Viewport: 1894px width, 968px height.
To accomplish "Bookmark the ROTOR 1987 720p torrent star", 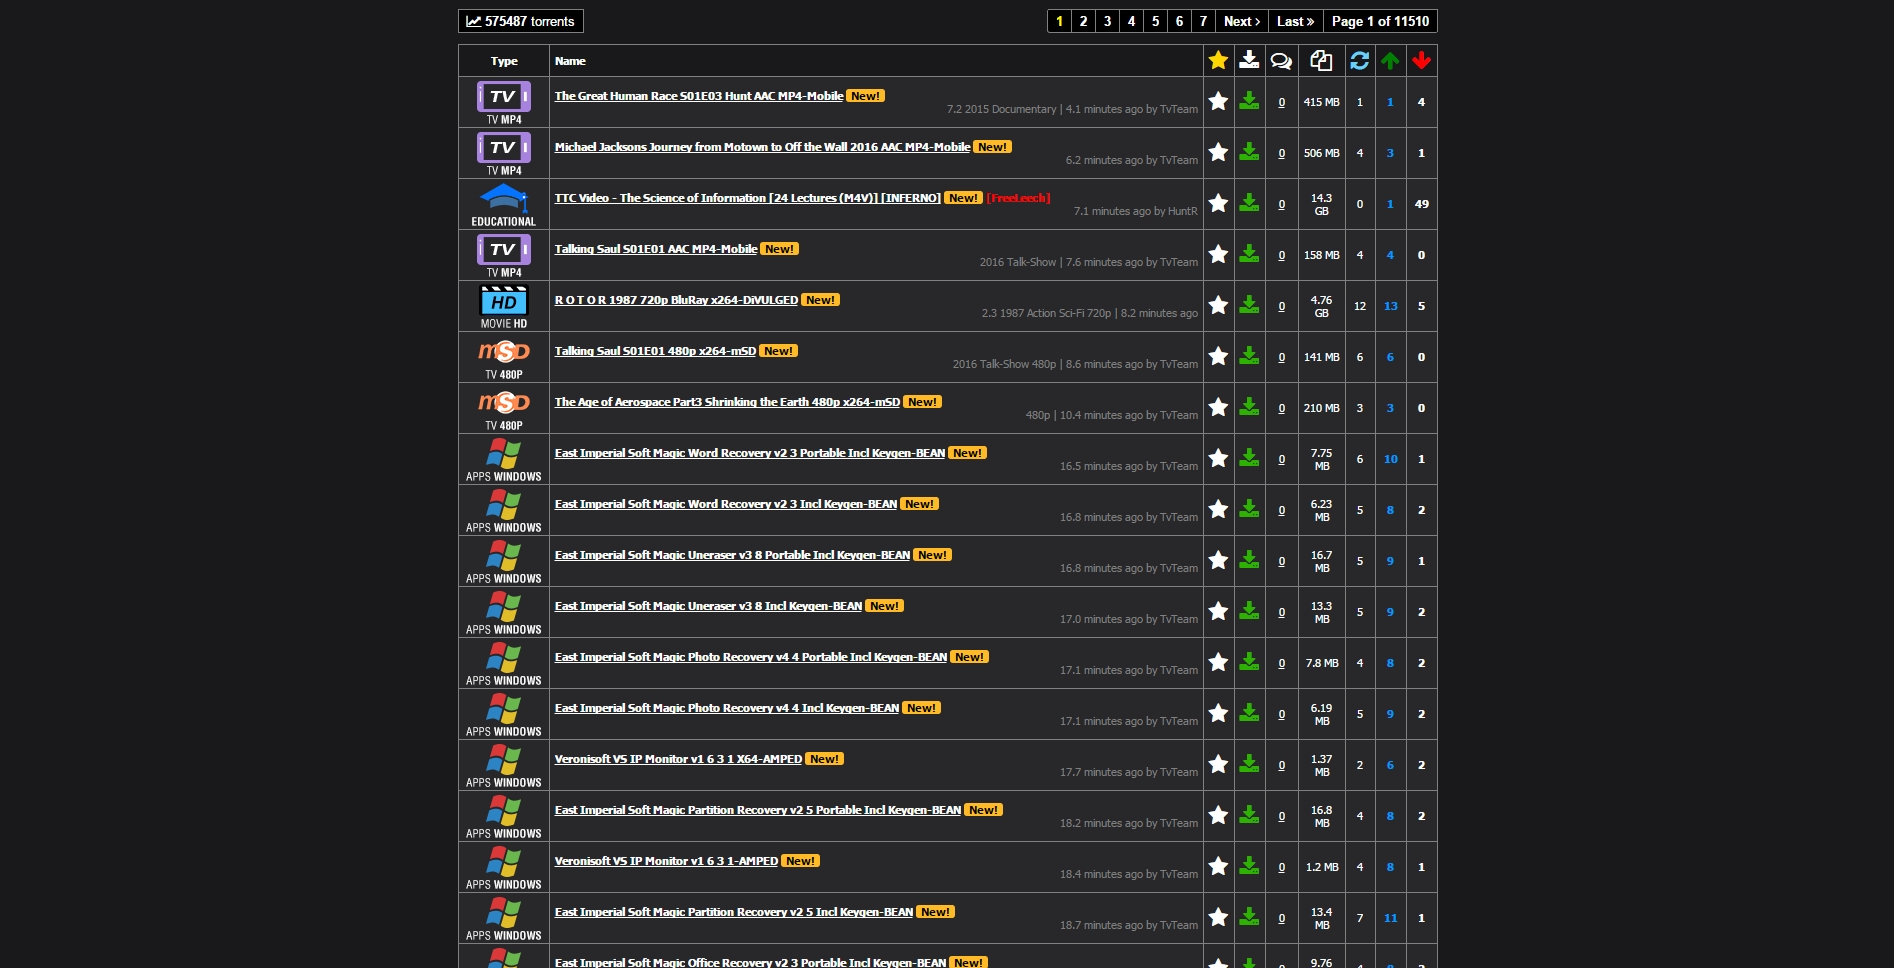I will tap(1218, 305).
